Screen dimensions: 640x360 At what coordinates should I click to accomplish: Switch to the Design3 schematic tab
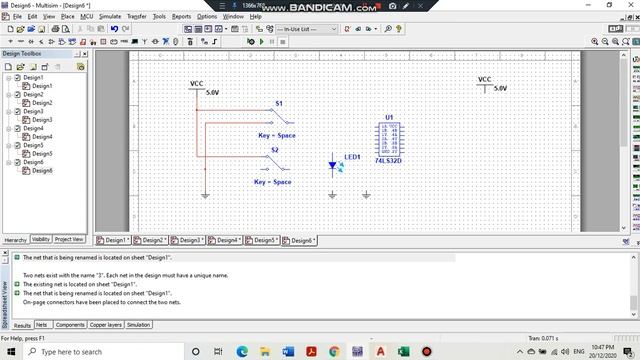(x=187, y=240)
